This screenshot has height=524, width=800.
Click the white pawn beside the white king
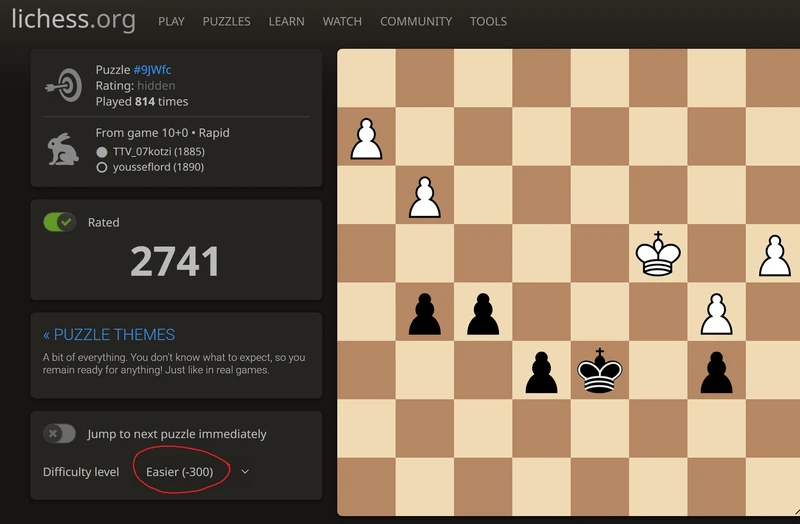pyautogui.click(x=774, y=255)
